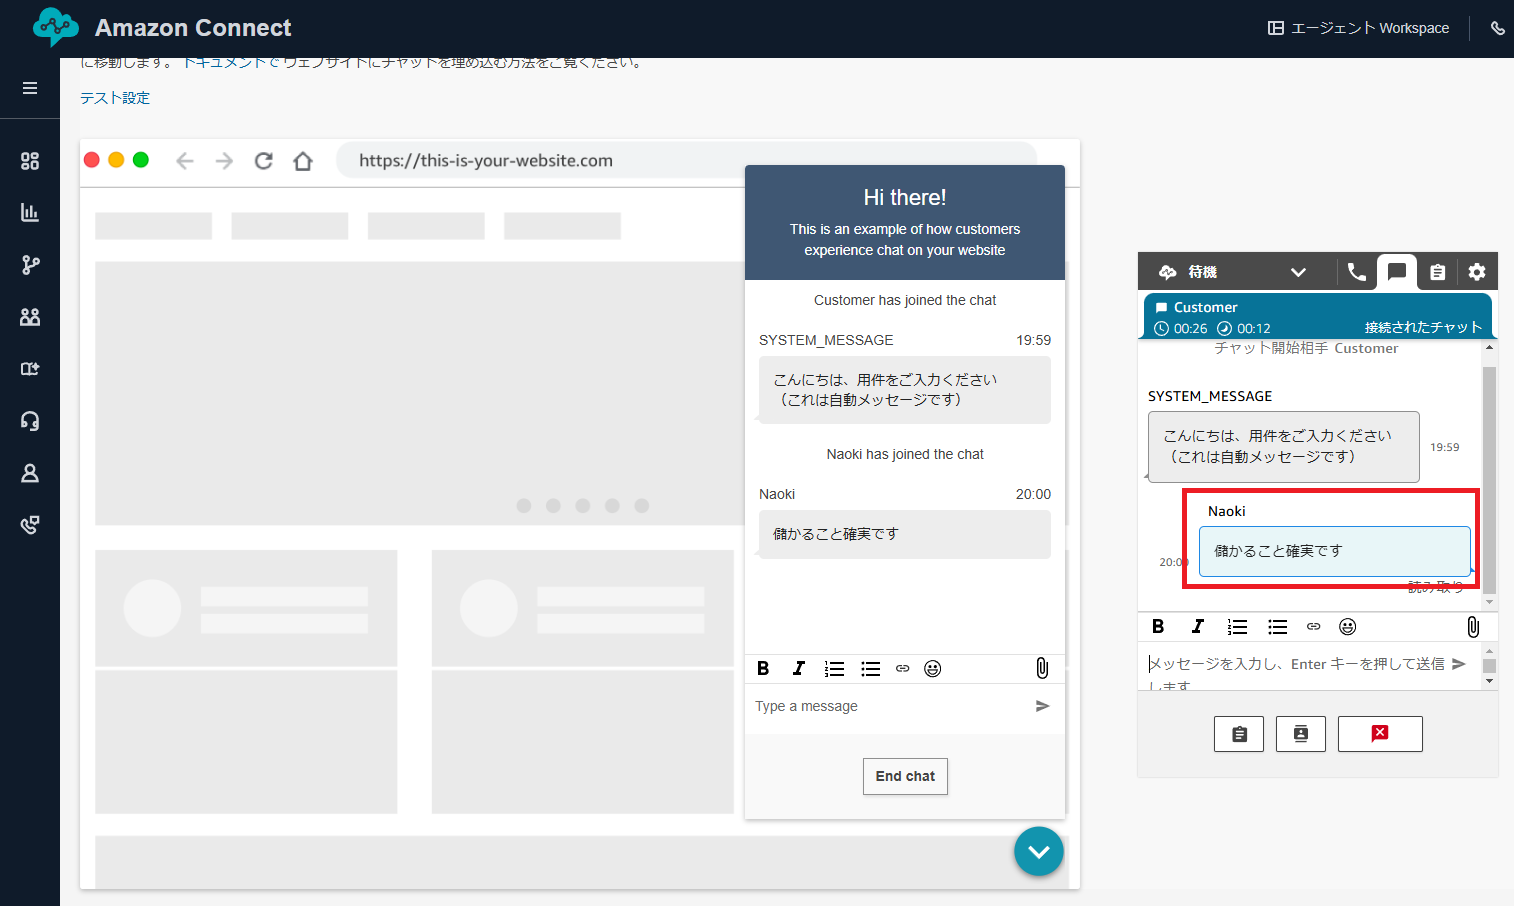Insert bulleted list in customer chat widget
The height and width of the screenshot is (906, 1514).
coord(871,669)
